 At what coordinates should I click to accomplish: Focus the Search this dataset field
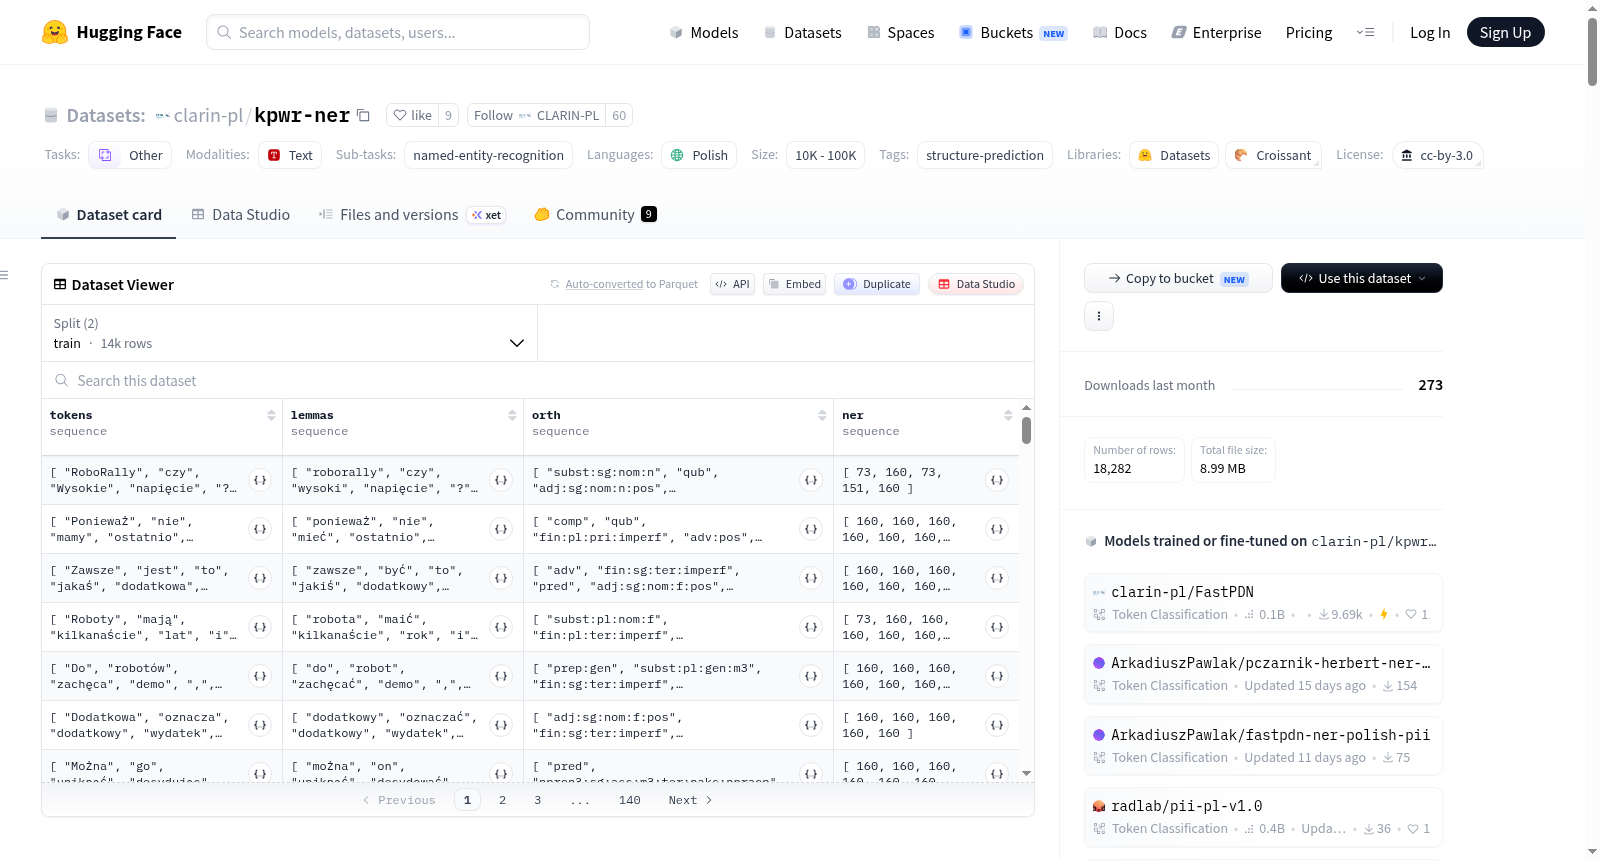pyautogui.click(x=538, y=380)
